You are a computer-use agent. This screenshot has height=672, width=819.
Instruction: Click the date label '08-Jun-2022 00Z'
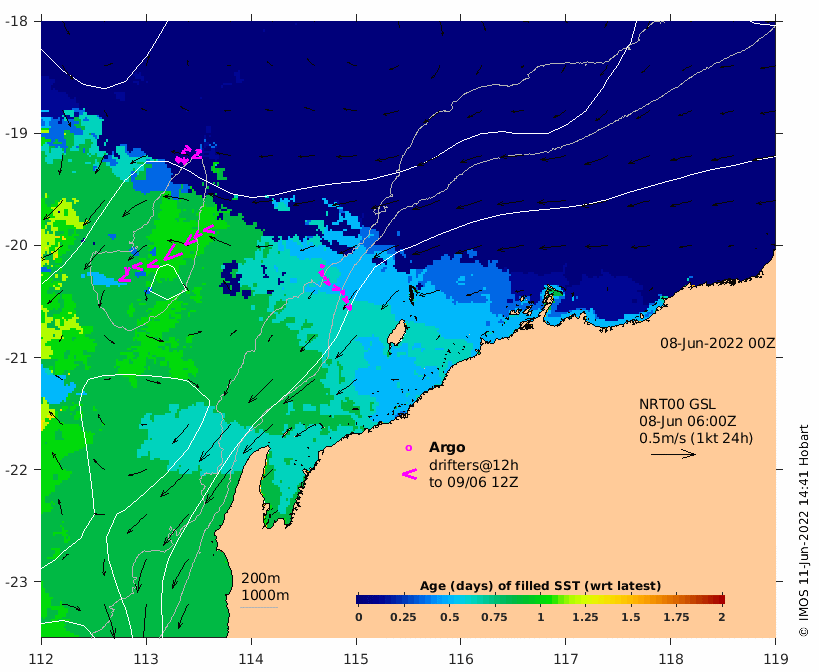pyautogui.click(x=718, y=343)
